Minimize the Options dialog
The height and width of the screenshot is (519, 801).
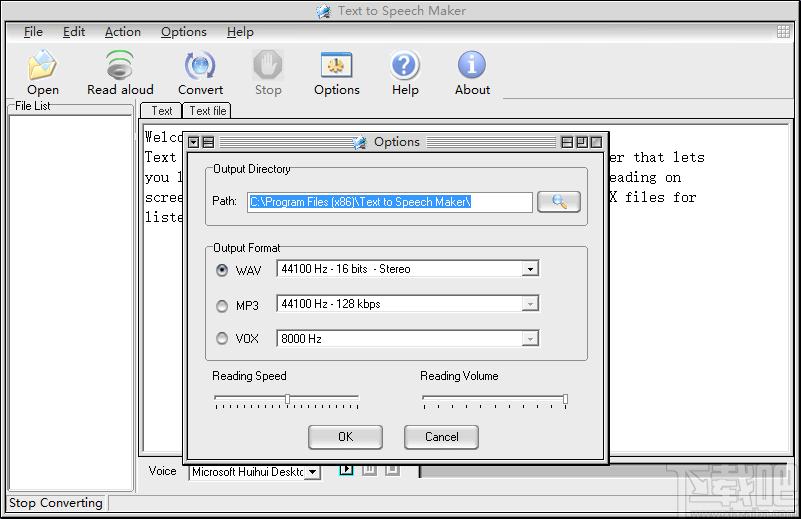[567, 142]
